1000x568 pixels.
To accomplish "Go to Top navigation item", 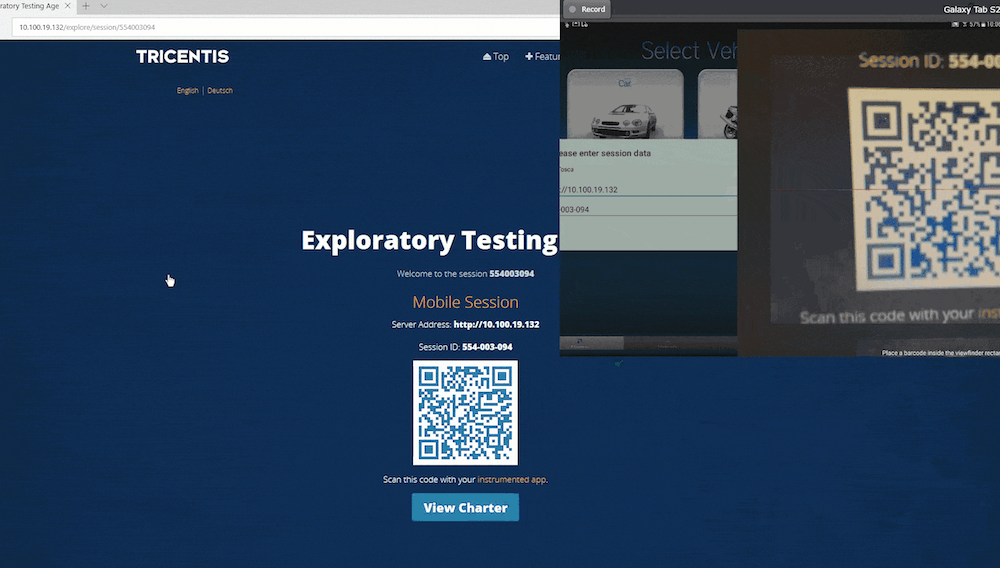I will click(496, 57).
